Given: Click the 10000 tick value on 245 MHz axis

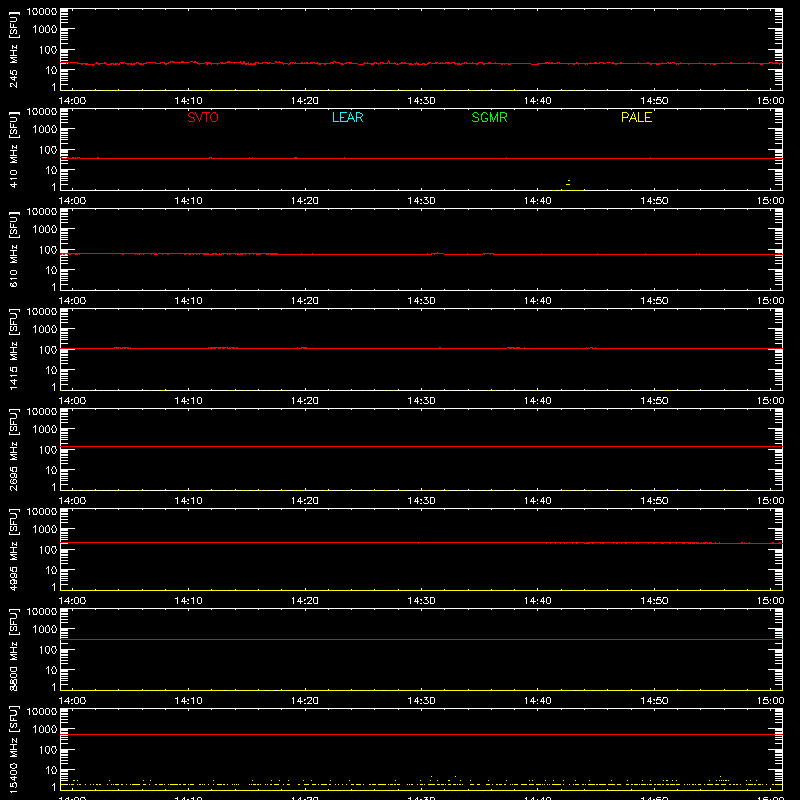Looking at the screenshot, I should click(42, 12).
